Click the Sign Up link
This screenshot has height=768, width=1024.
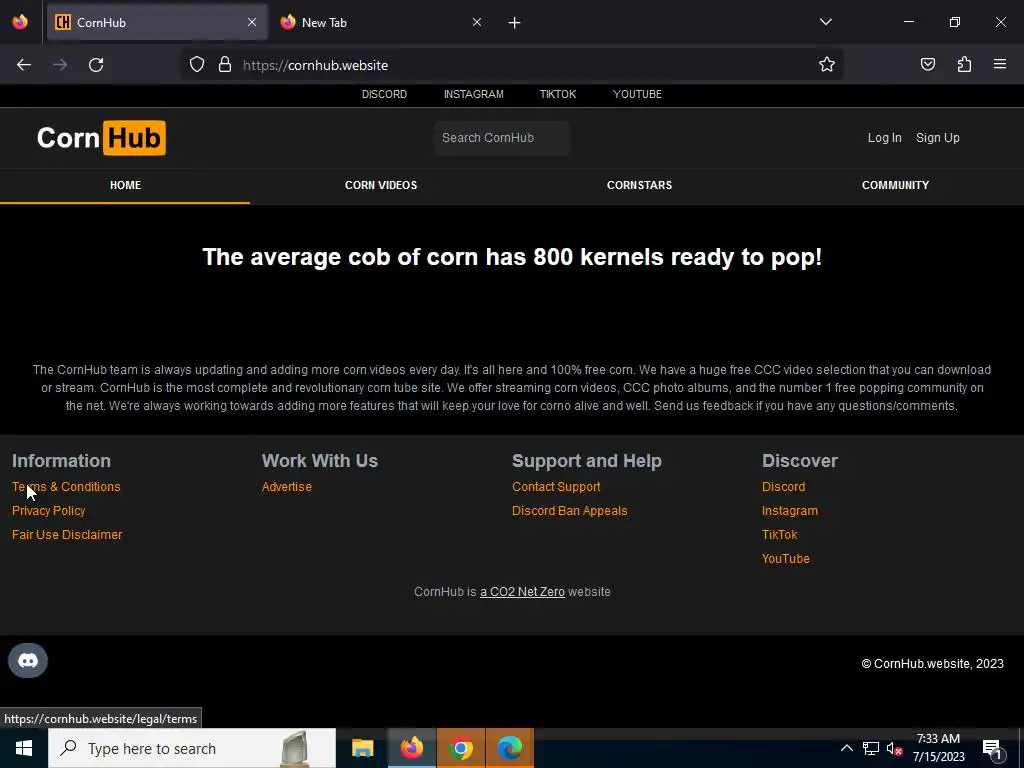click(x=938, y=138)
